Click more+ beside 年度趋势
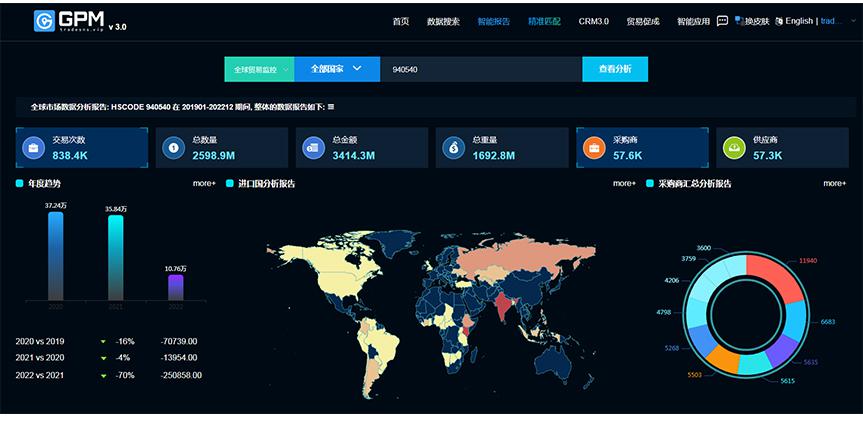 coord(204,184)
